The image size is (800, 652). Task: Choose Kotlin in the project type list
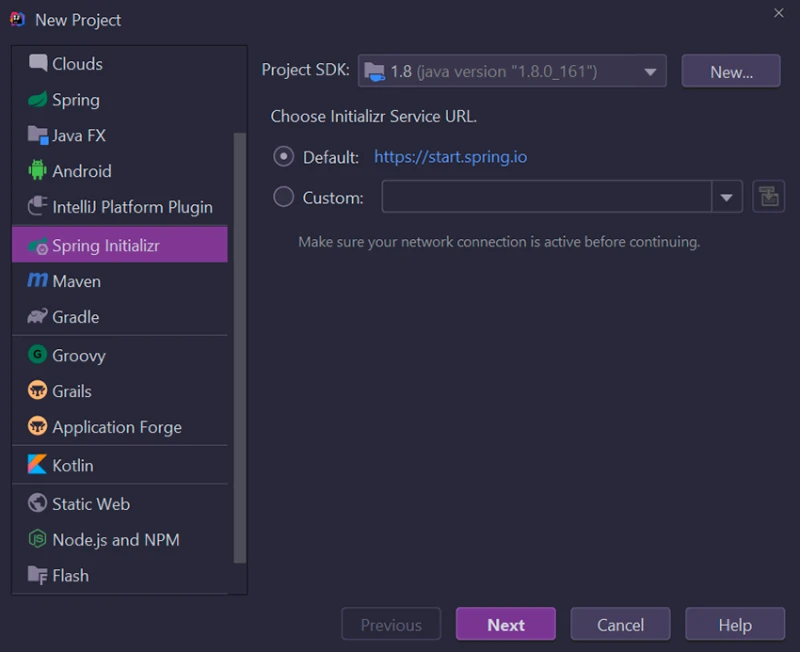coord(120,465)
